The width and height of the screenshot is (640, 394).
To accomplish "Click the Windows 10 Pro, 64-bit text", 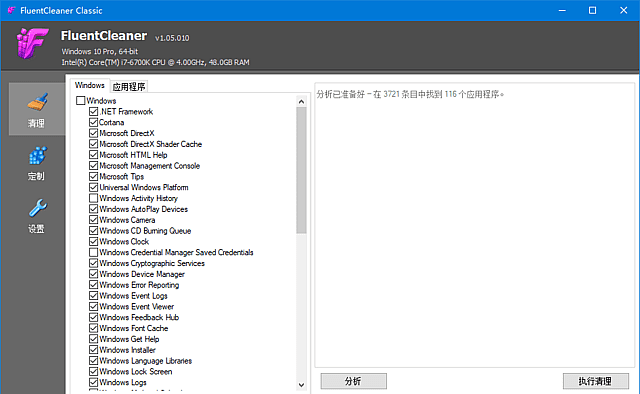I will coord(100,51).
